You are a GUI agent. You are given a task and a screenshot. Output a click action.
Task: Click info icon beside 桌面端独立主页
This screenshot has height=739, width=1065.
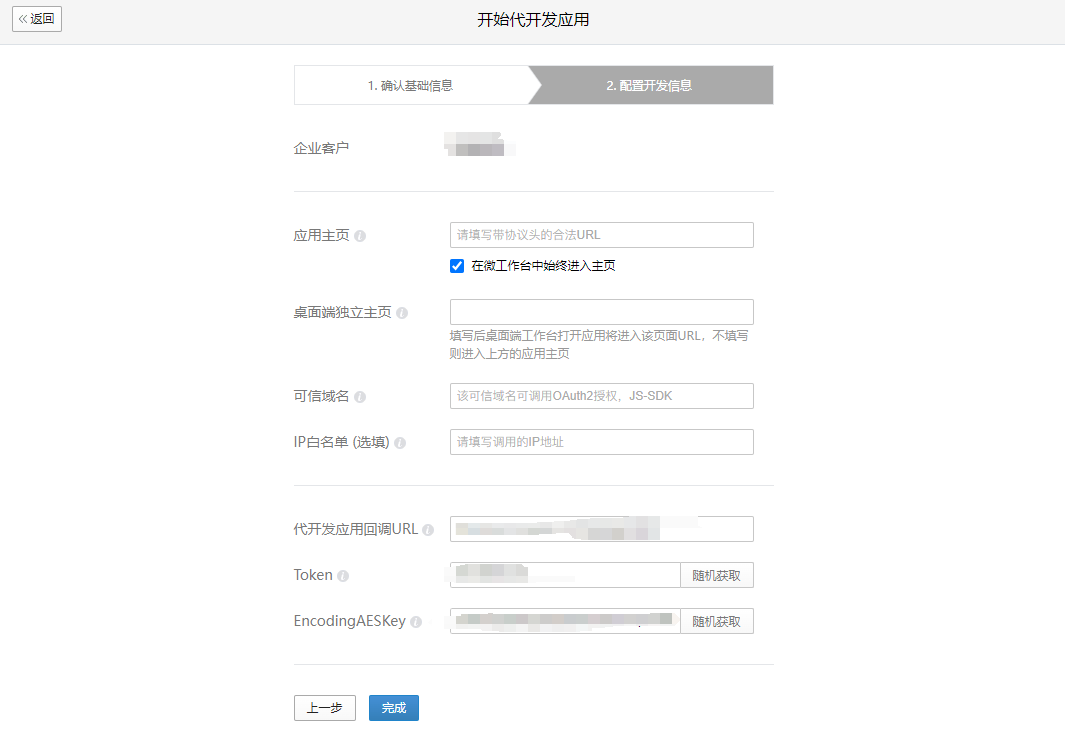pyautogui.click(x=402, y=313)
